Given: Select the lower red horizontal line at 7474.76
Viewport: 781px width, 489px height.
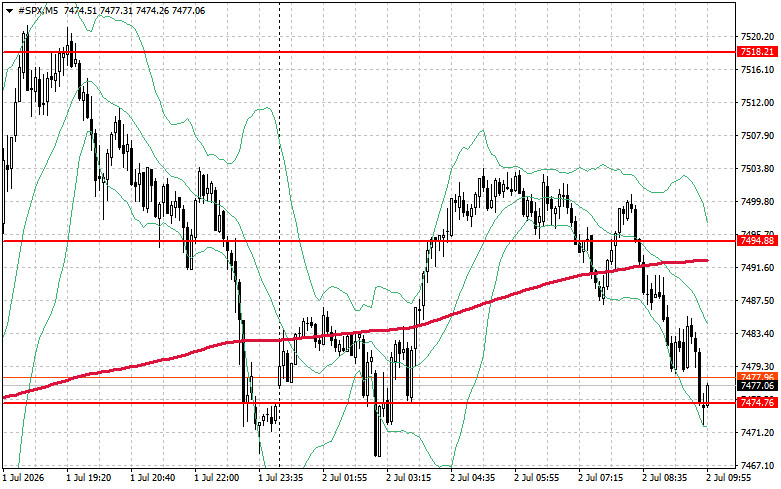Looking at the screenshot, I should (369, 402).
